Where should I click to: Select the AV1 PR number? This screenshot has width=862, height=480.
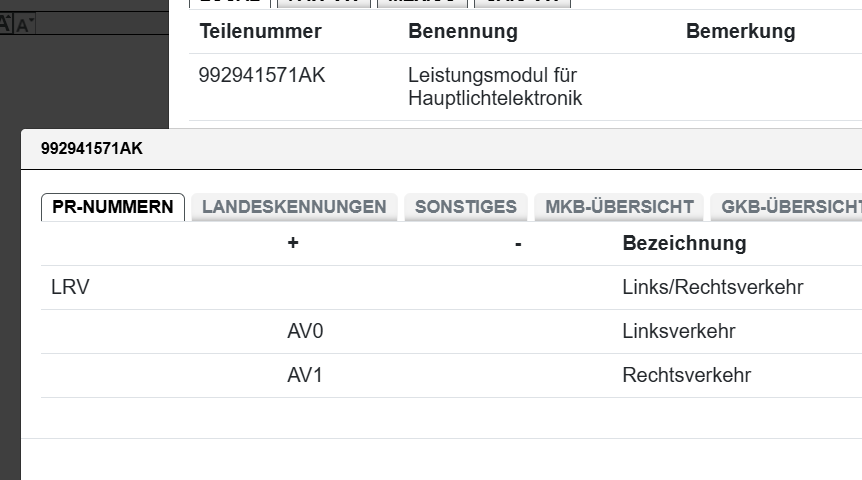305,376
